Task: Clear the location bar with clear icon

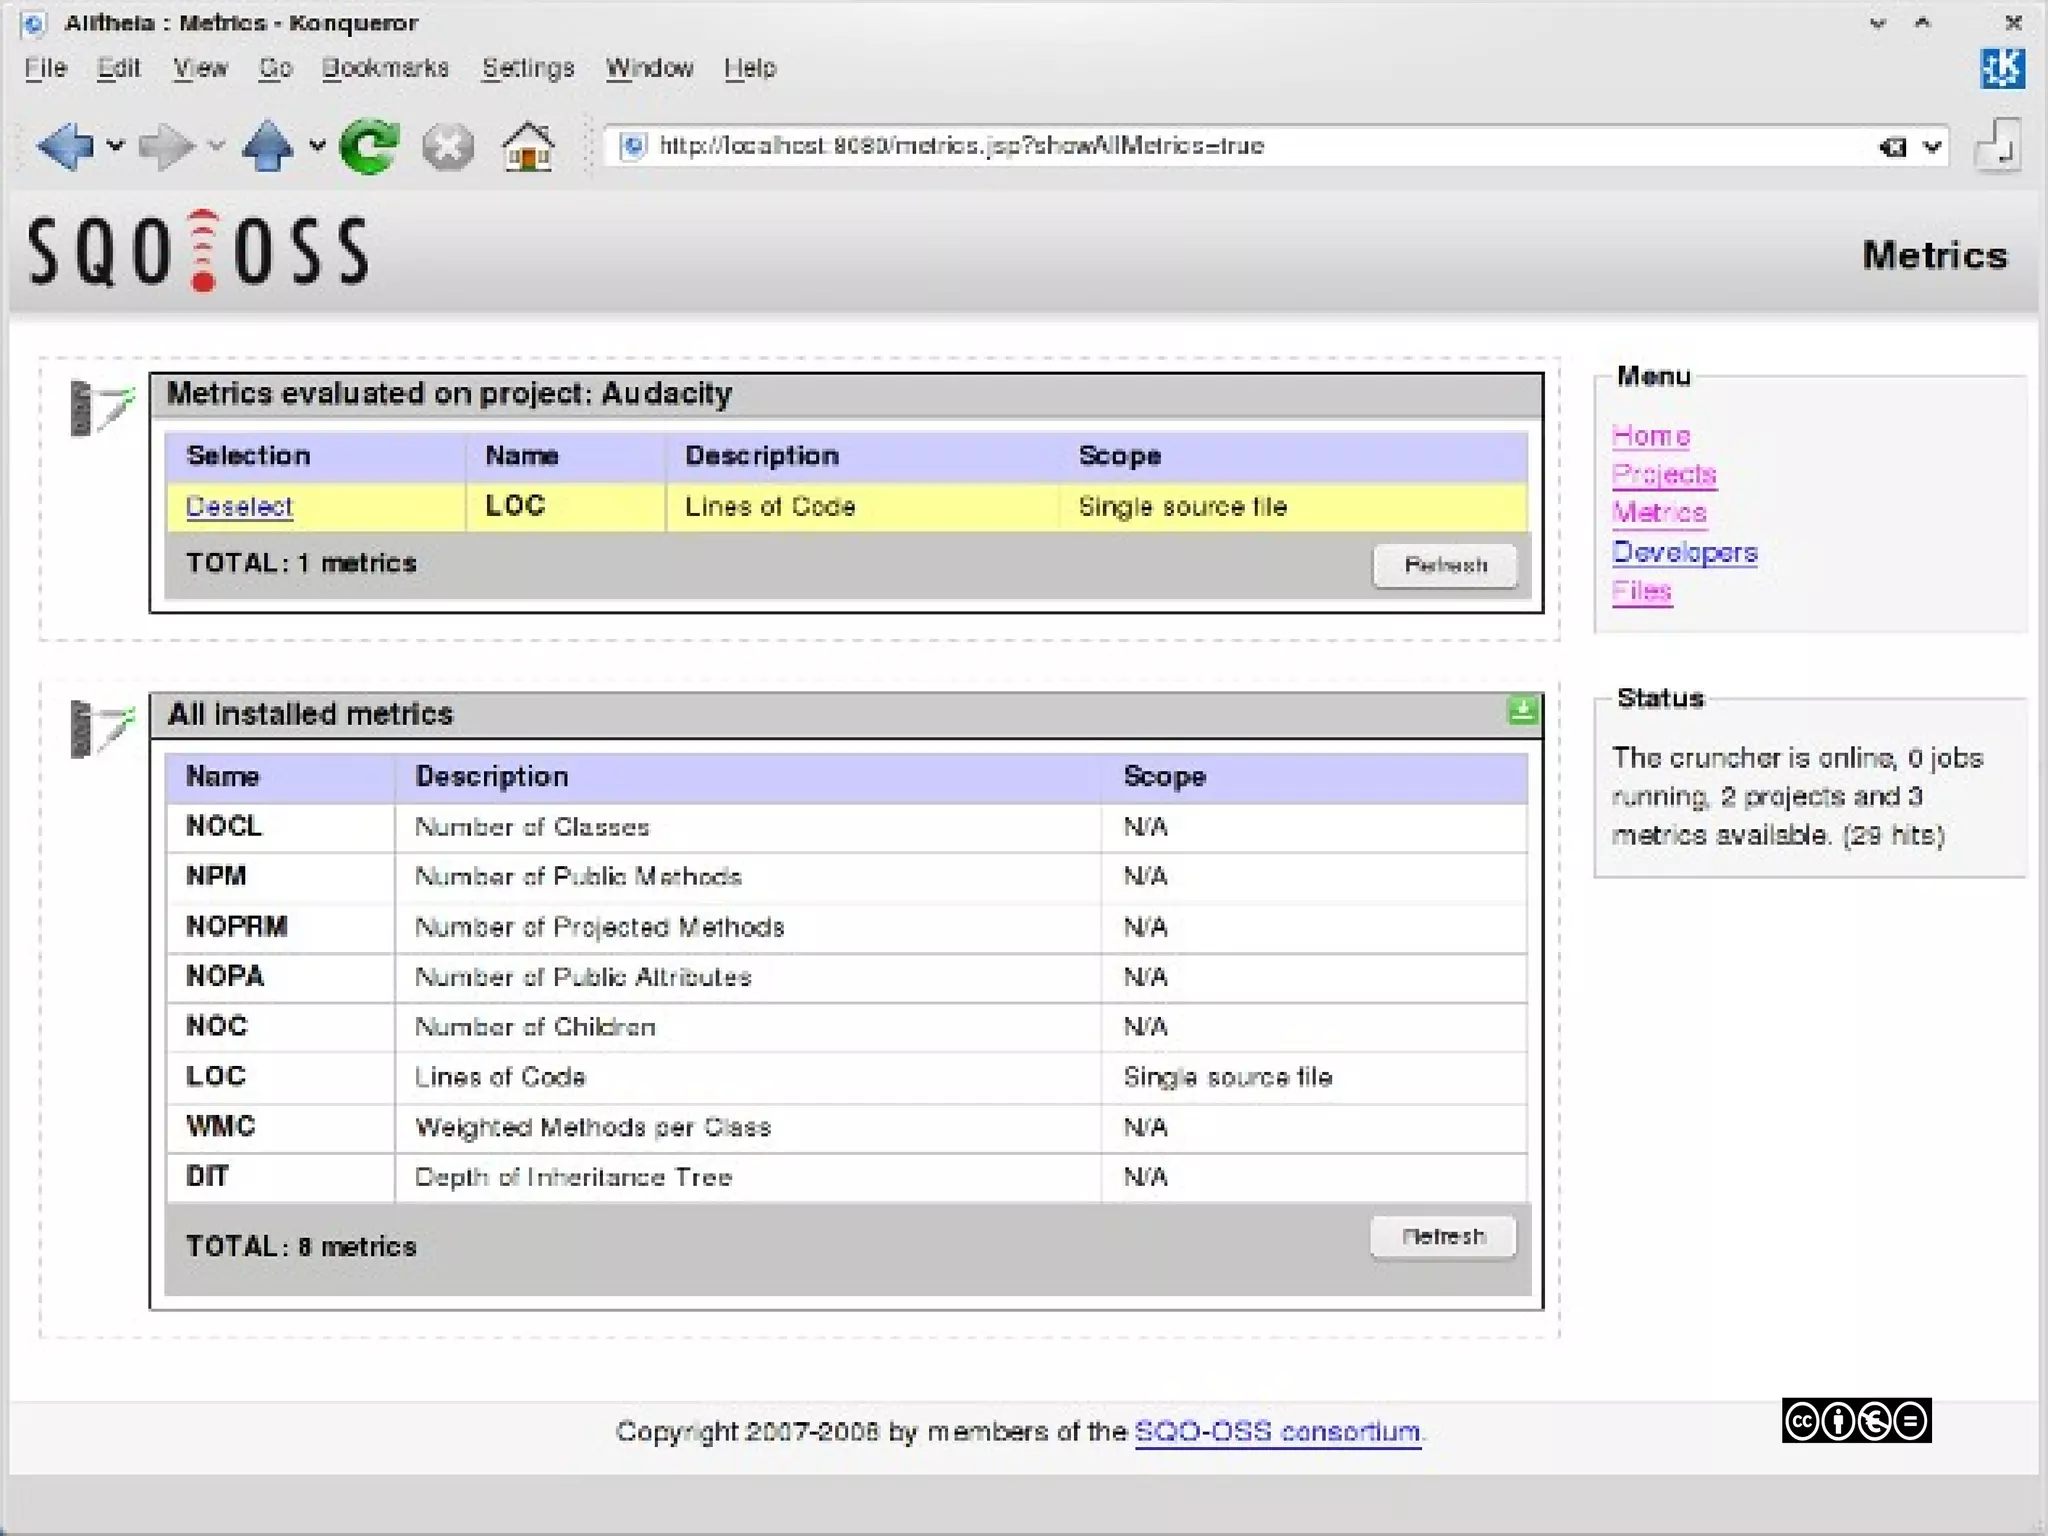Action: pos(1892,147)
